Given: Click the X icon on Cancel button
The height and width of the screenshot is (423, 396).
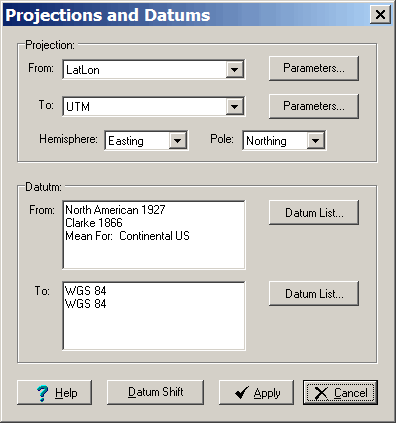Looking at the screenshot, I should tap(321, 393).
